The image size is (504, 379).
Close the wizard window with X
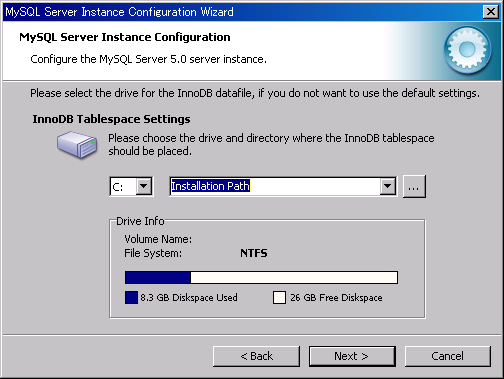pos(491,12)
